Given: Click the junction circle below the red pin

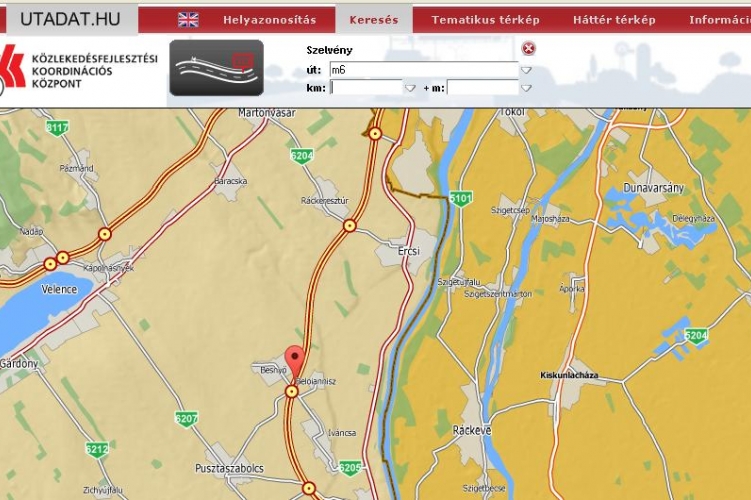Looking at the screenshot, I should [x=292, y=392].
